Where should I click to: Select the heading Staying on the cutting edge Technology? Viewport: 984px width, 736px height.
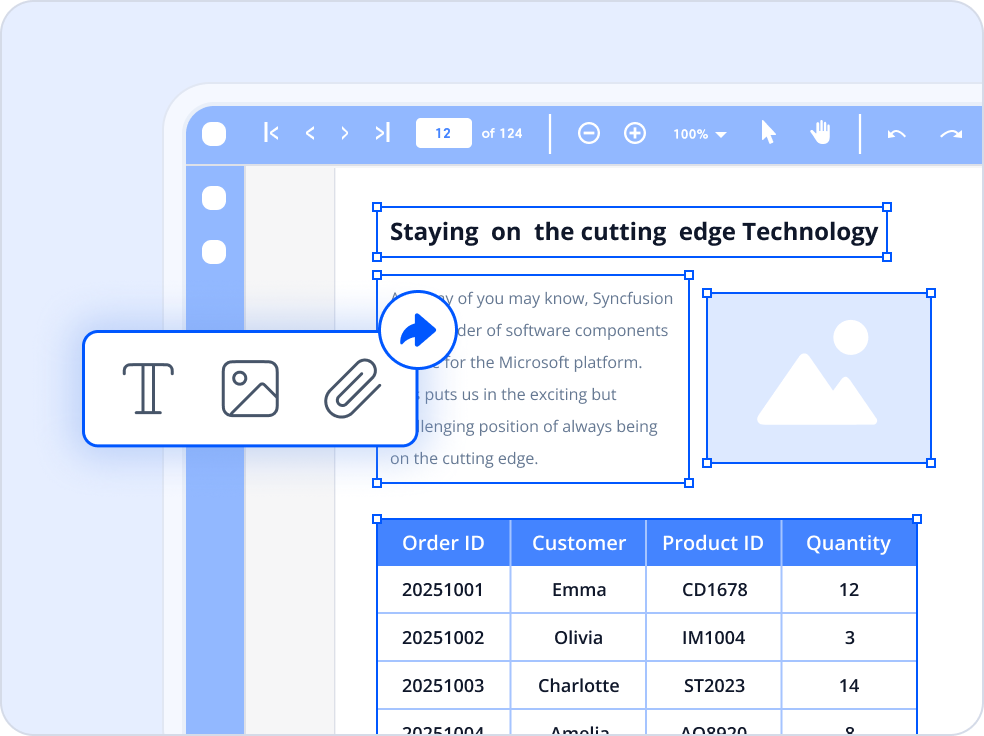634,232
